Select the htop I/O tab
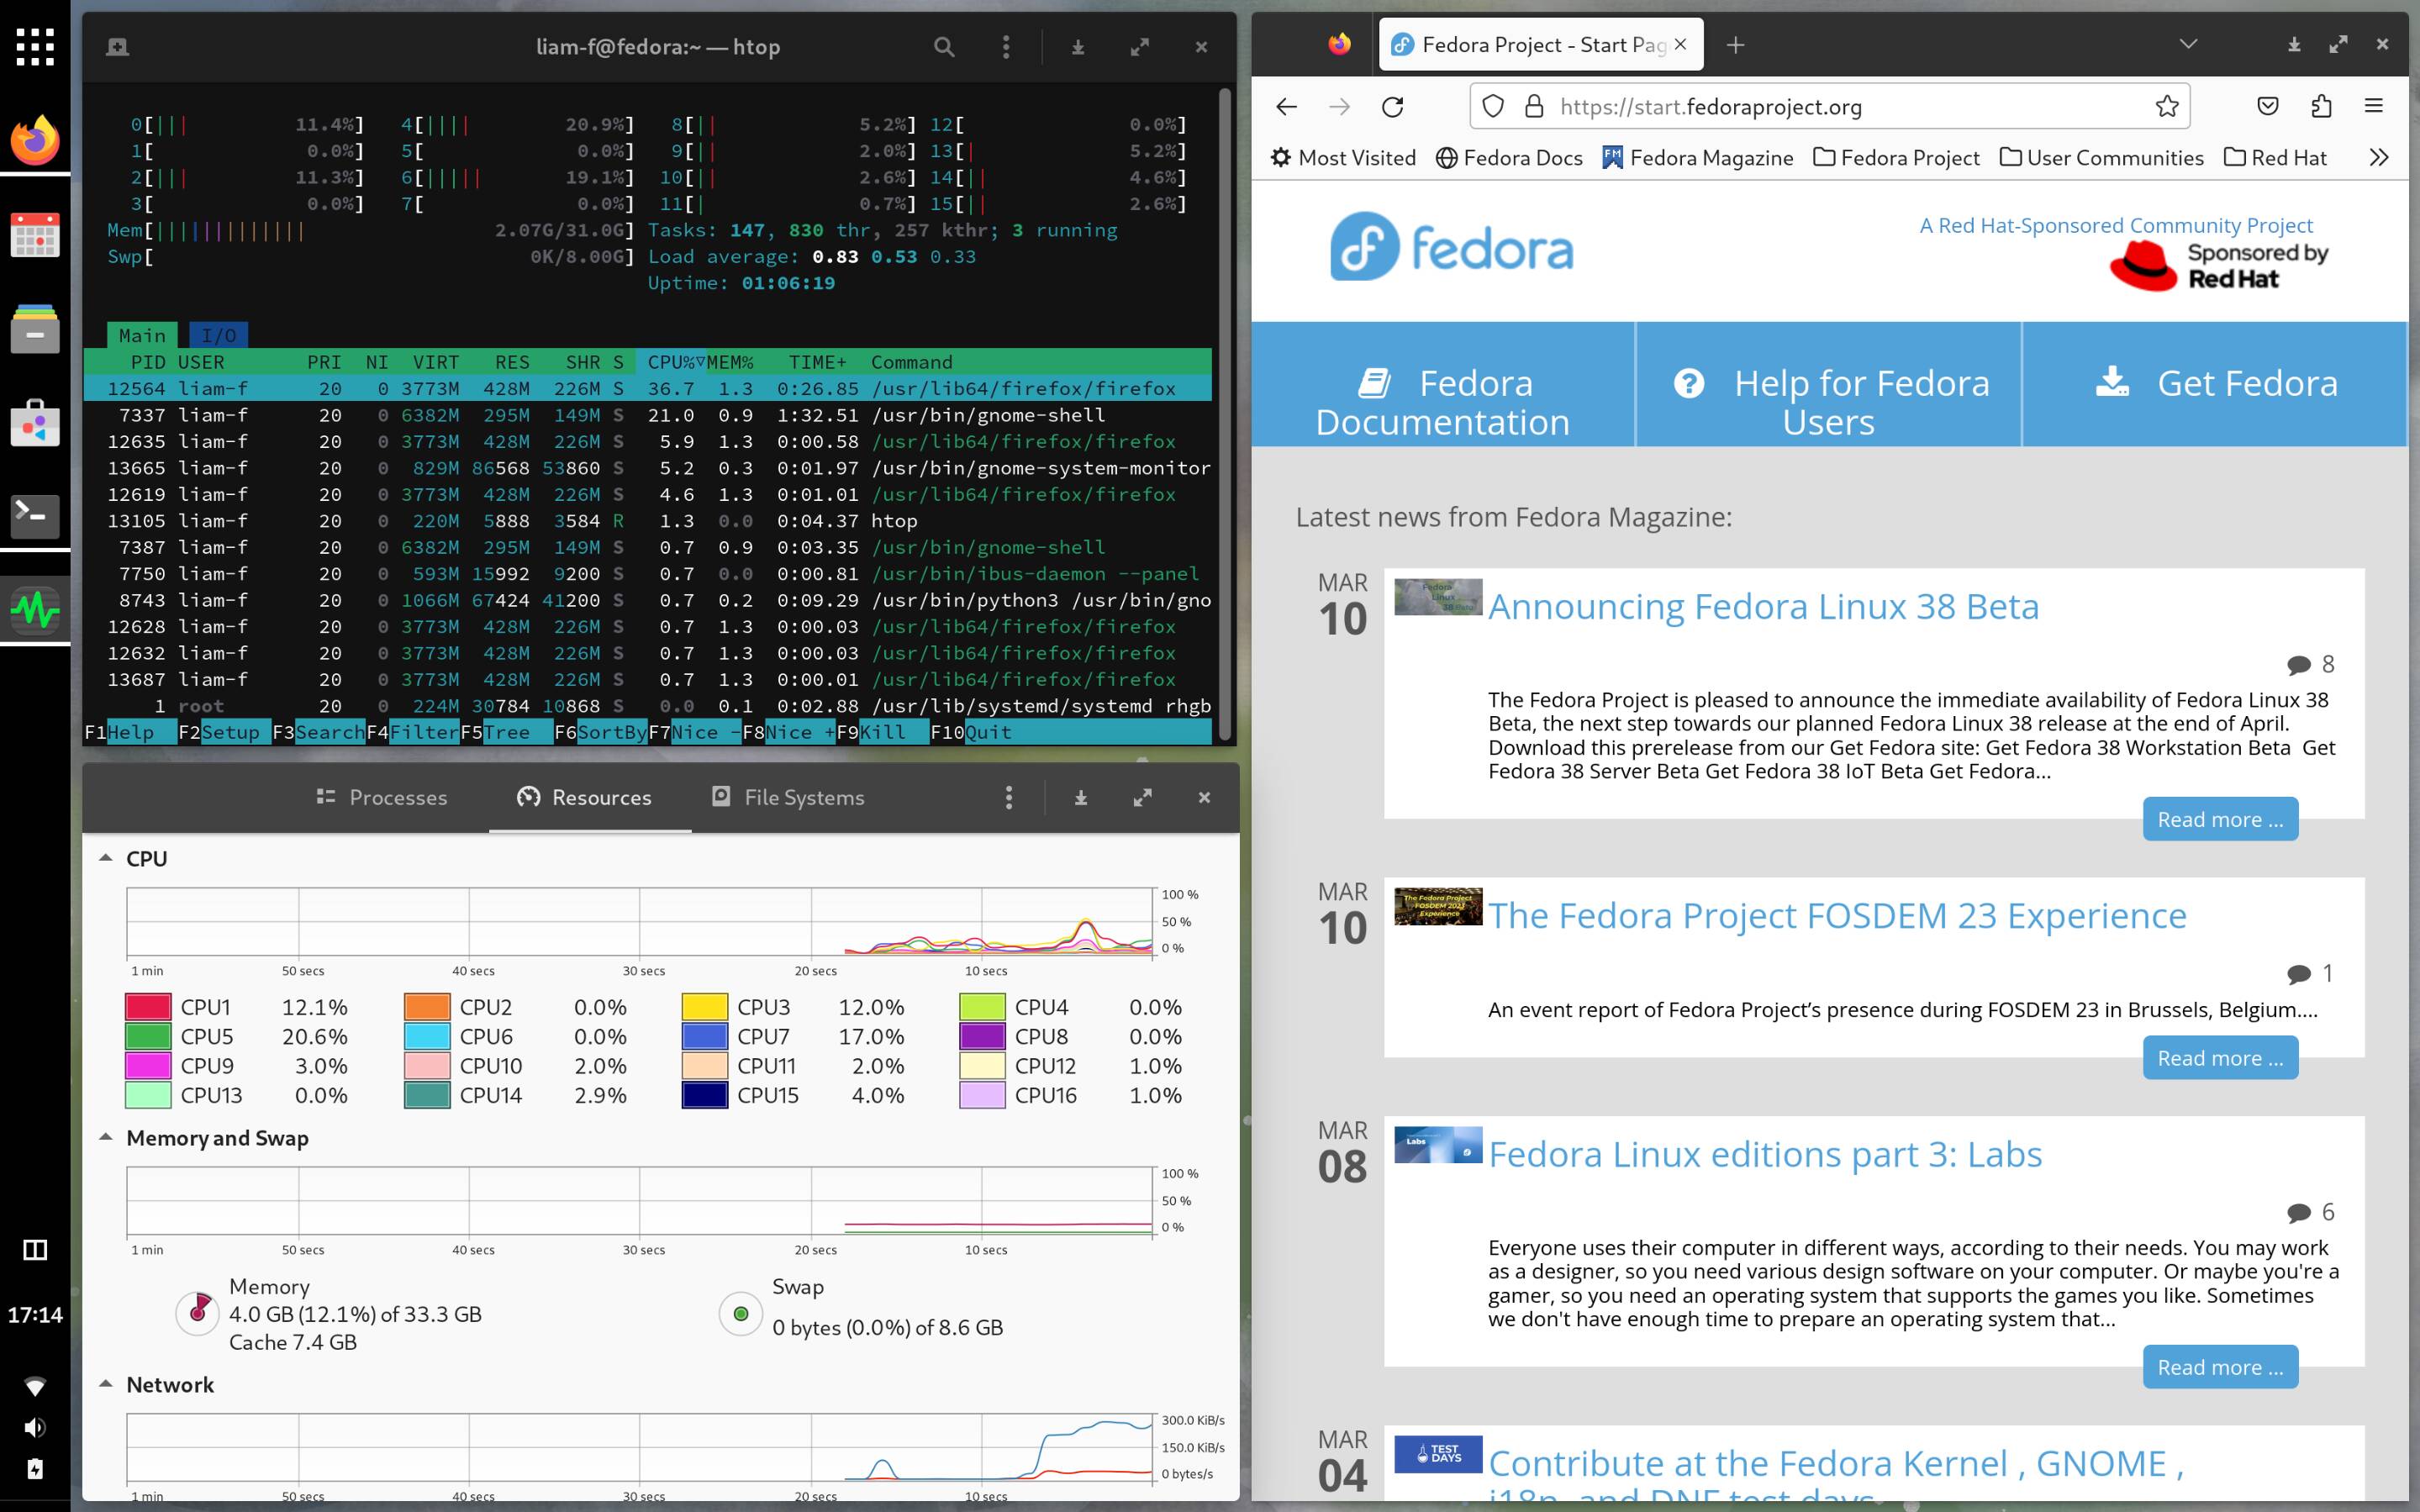 [x=218, y=335]
